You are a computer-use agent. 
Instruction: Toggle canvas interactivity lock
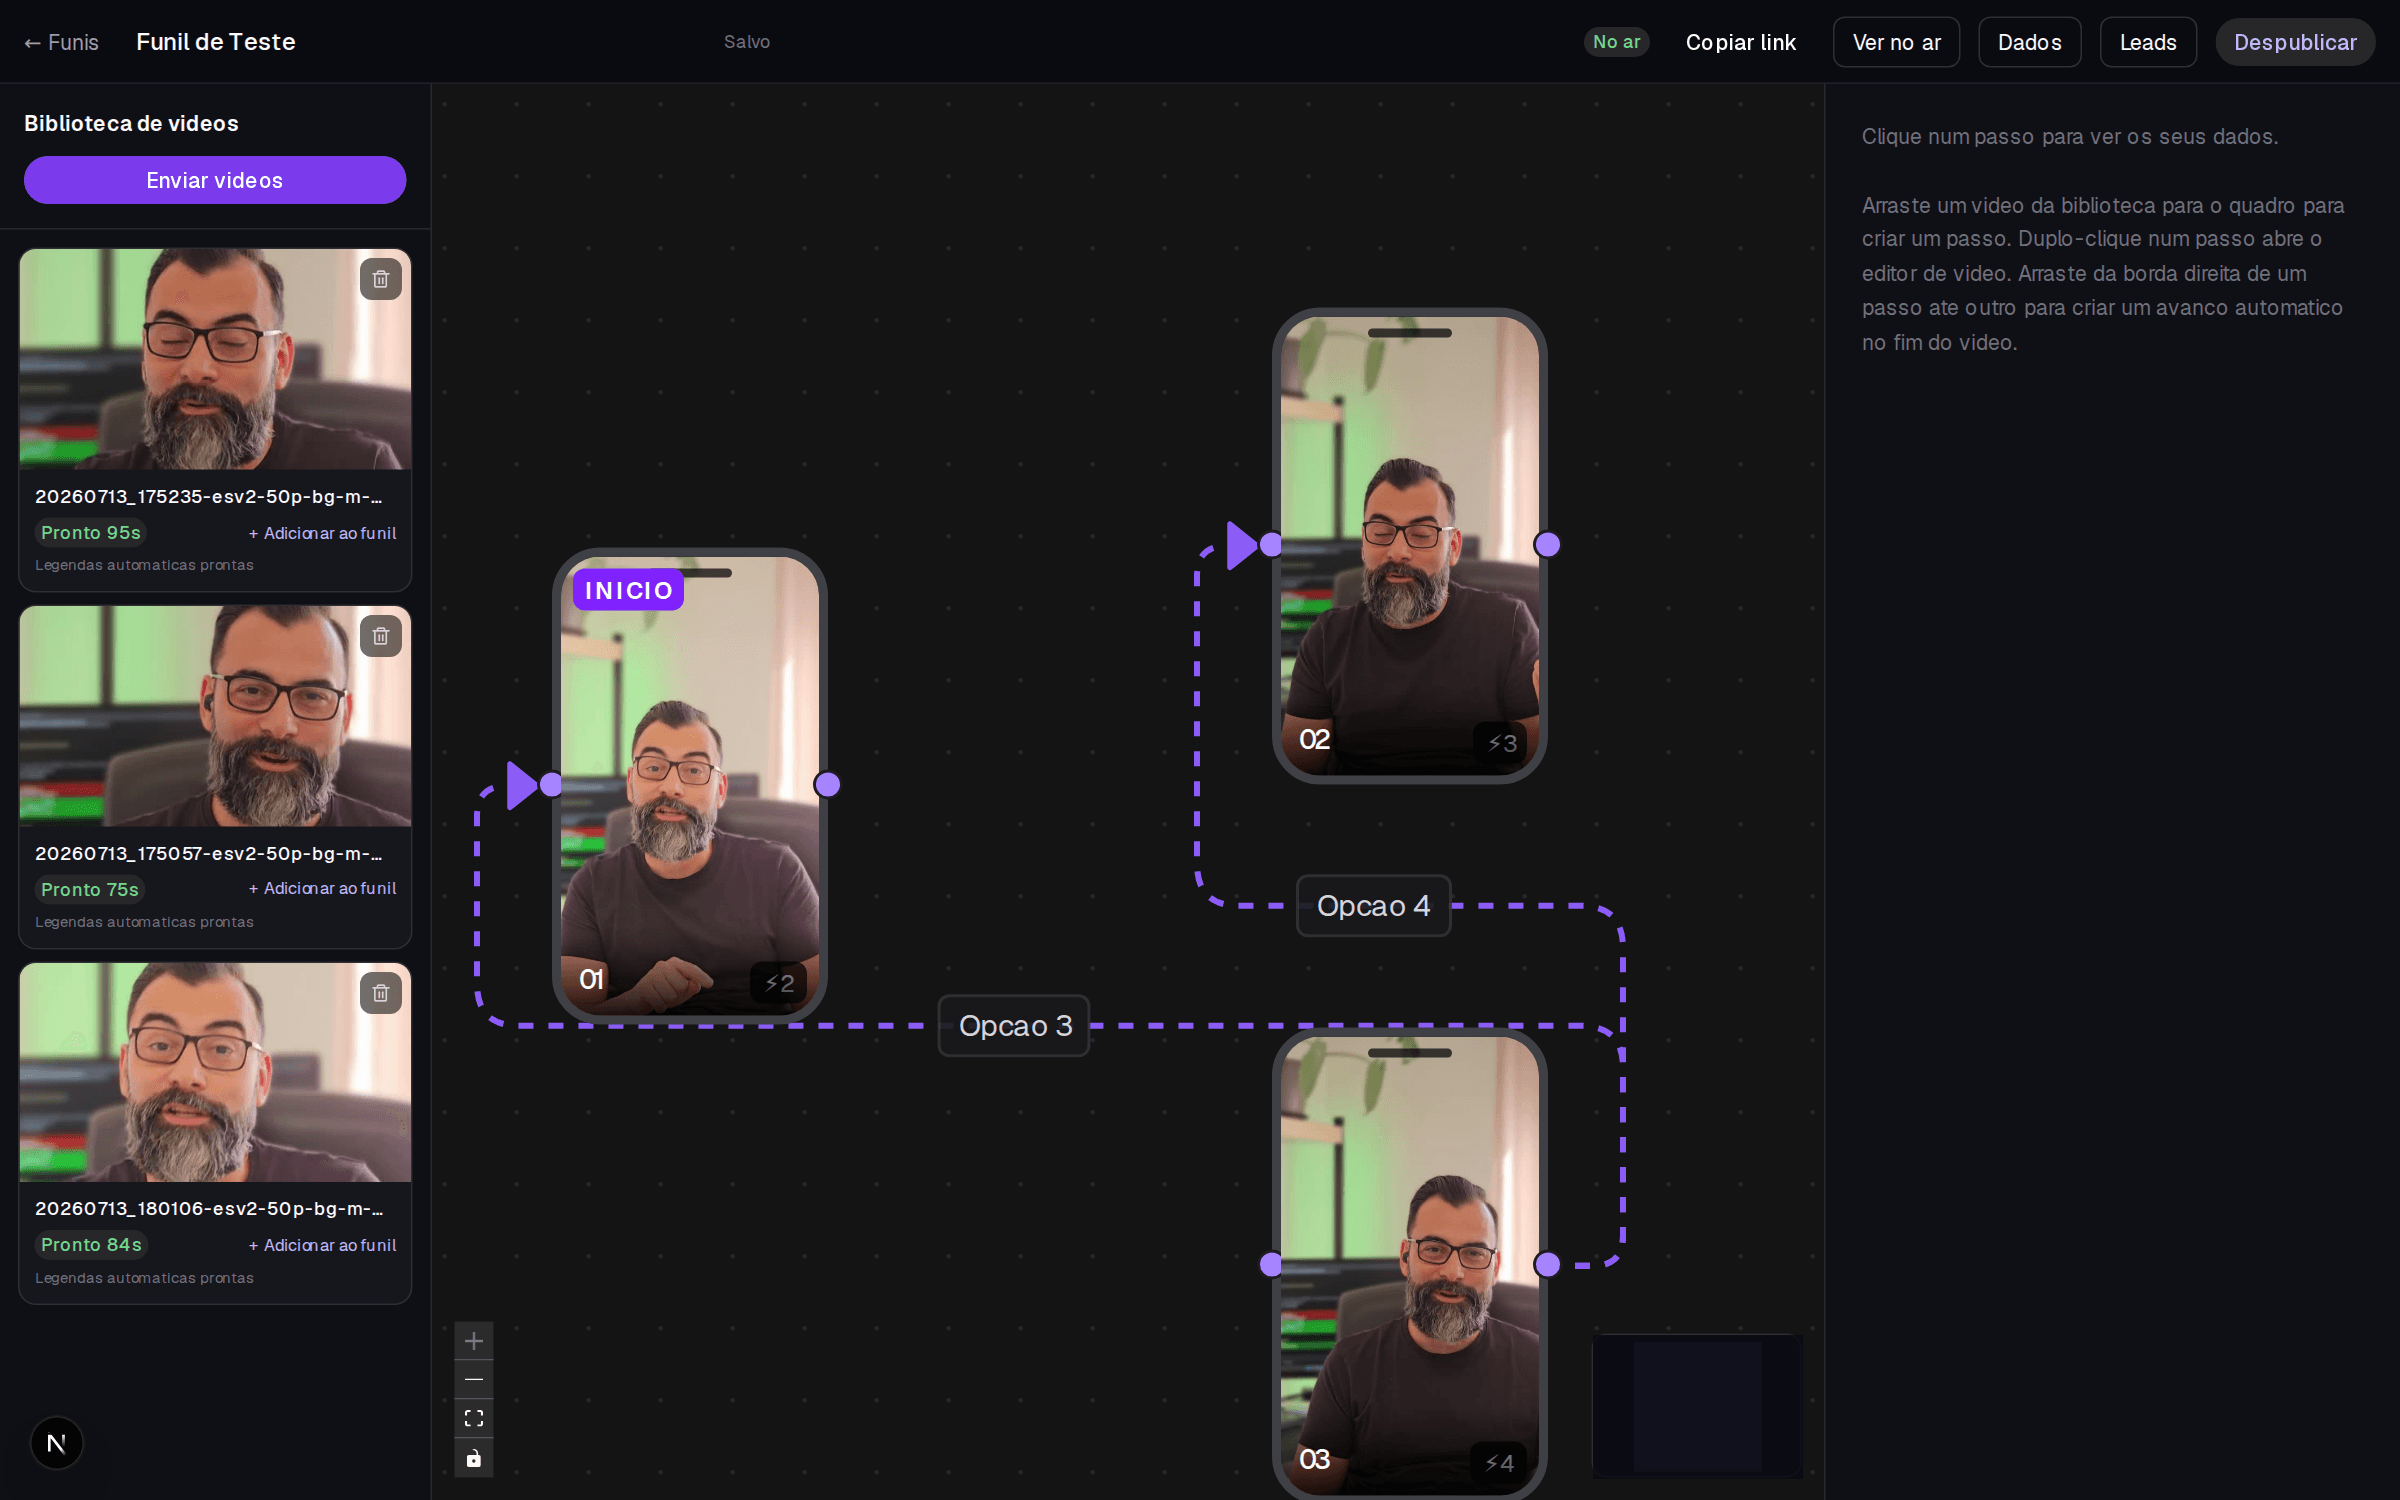[474, 1458]
